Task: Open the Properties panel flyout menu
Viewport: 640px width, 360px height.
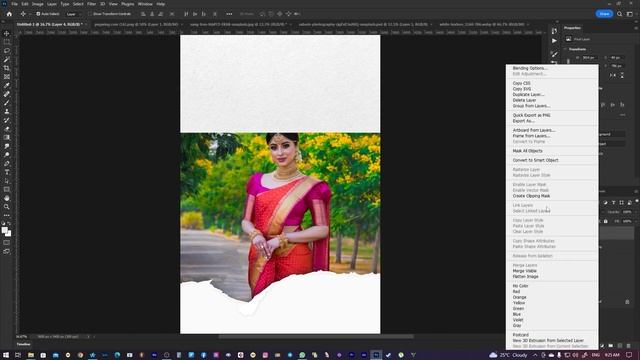Action: coord(636,28)
